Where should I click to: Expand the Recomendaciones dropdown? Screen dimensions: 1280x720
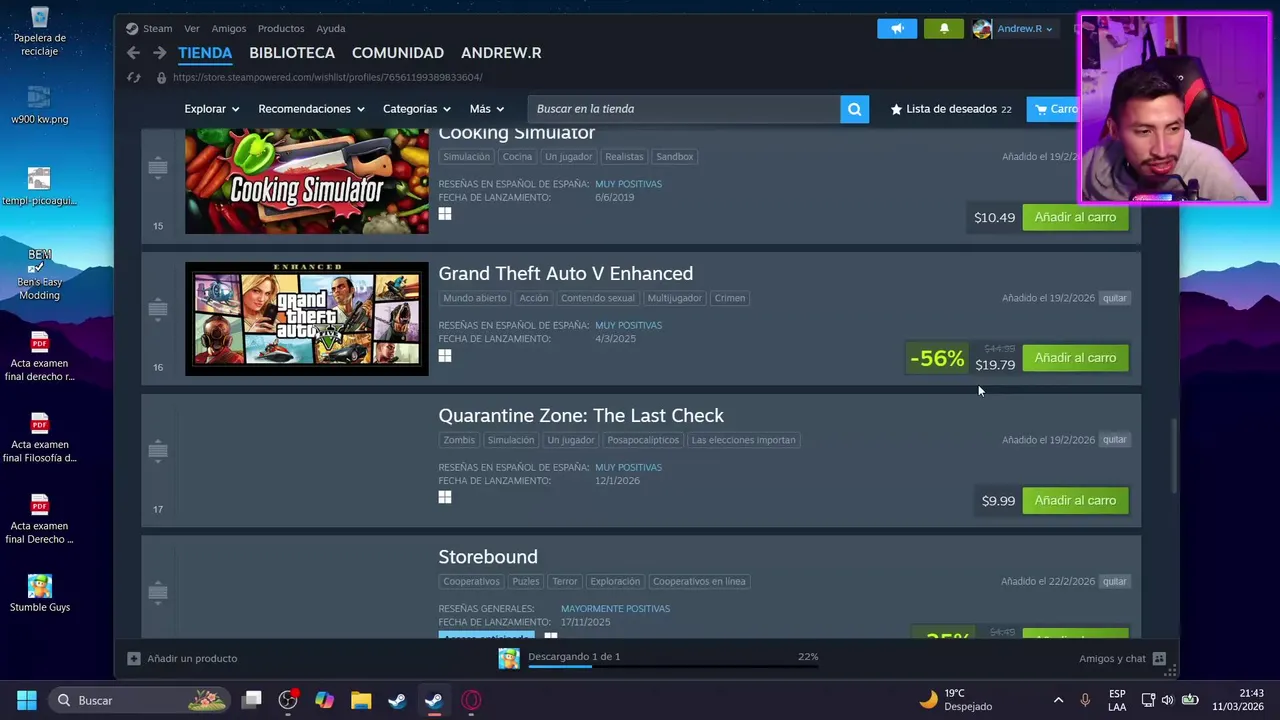[x=311, y=109]
